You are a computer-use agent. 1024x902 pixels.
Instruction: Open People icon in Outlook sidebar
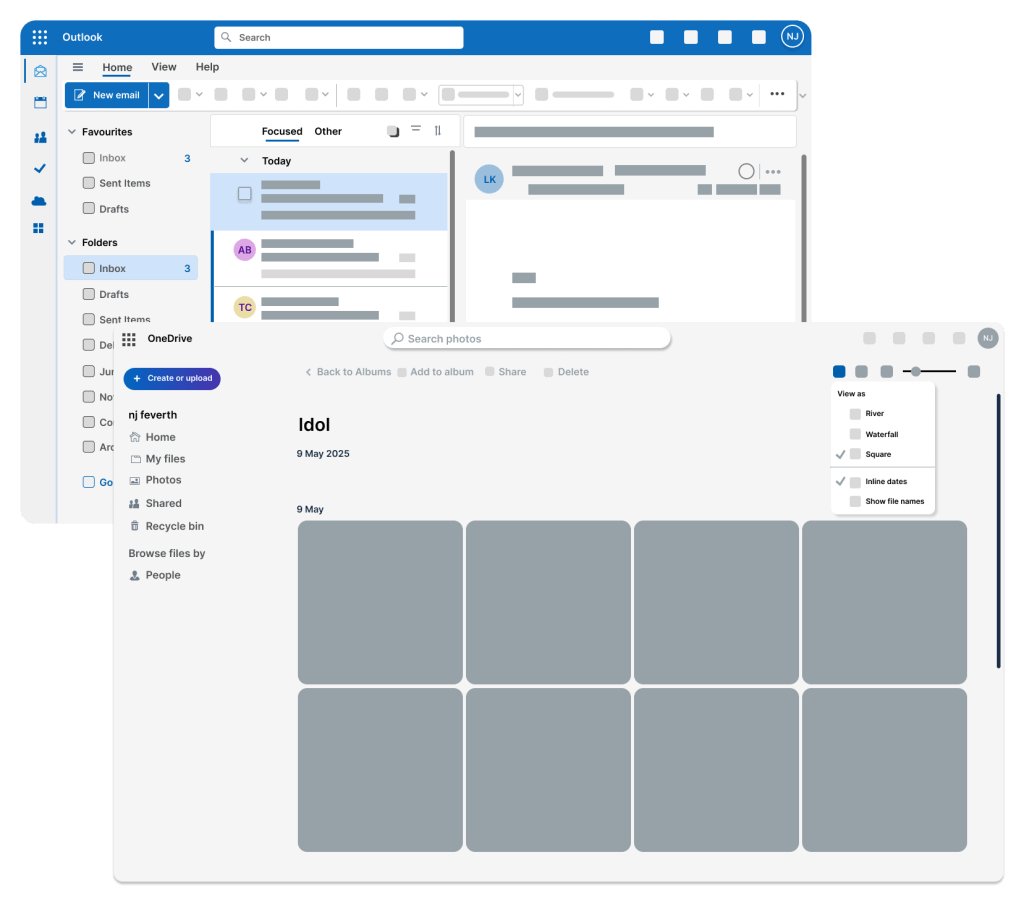tap(40, 137)
